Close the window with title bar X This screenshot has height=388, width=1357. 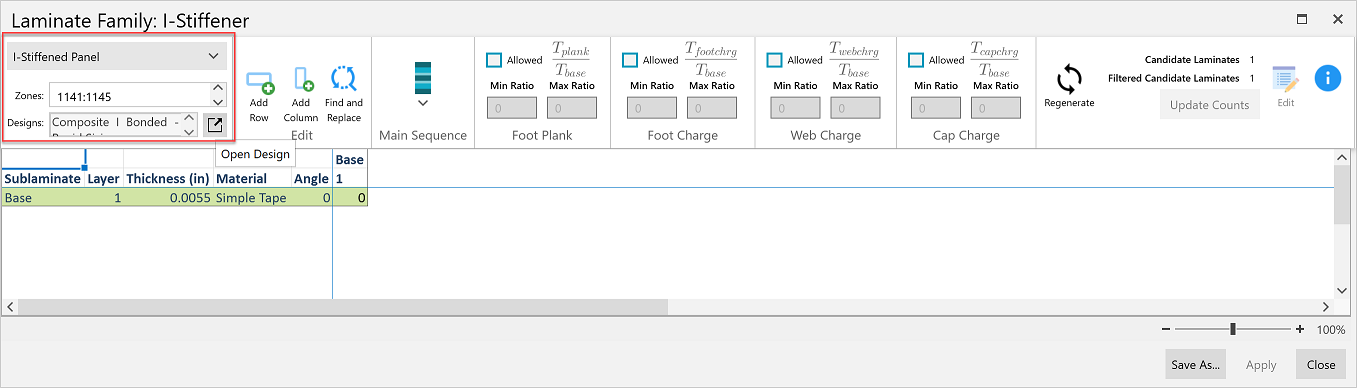click(1337, 19)
